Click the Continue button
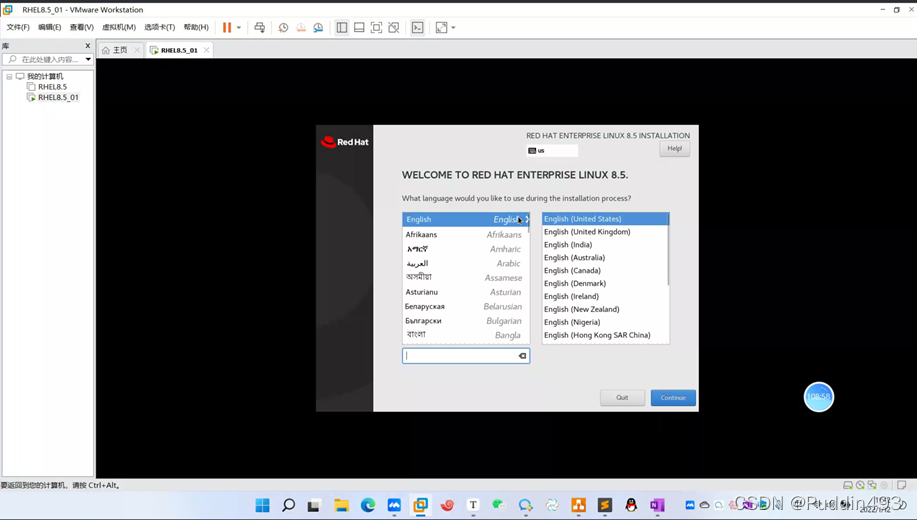 pyautogui.click(x=673, y=398)
